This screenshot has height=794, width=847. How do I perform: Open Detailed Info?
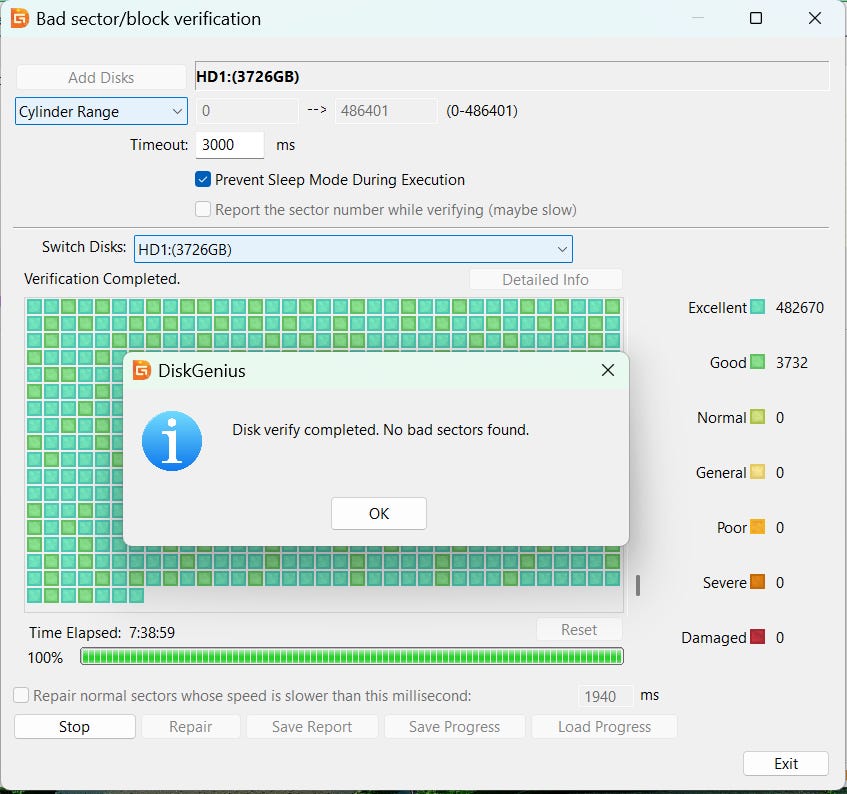[546, 279]
